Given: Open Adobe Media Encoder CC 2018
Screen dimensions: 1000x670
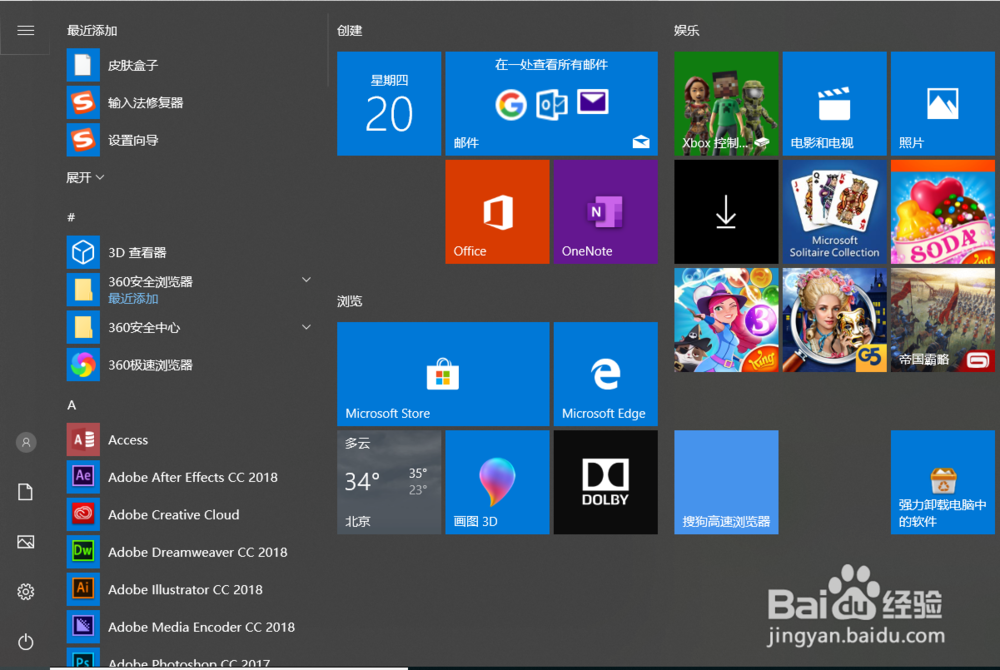Looking at the screenshot, I should pos(191,627).
